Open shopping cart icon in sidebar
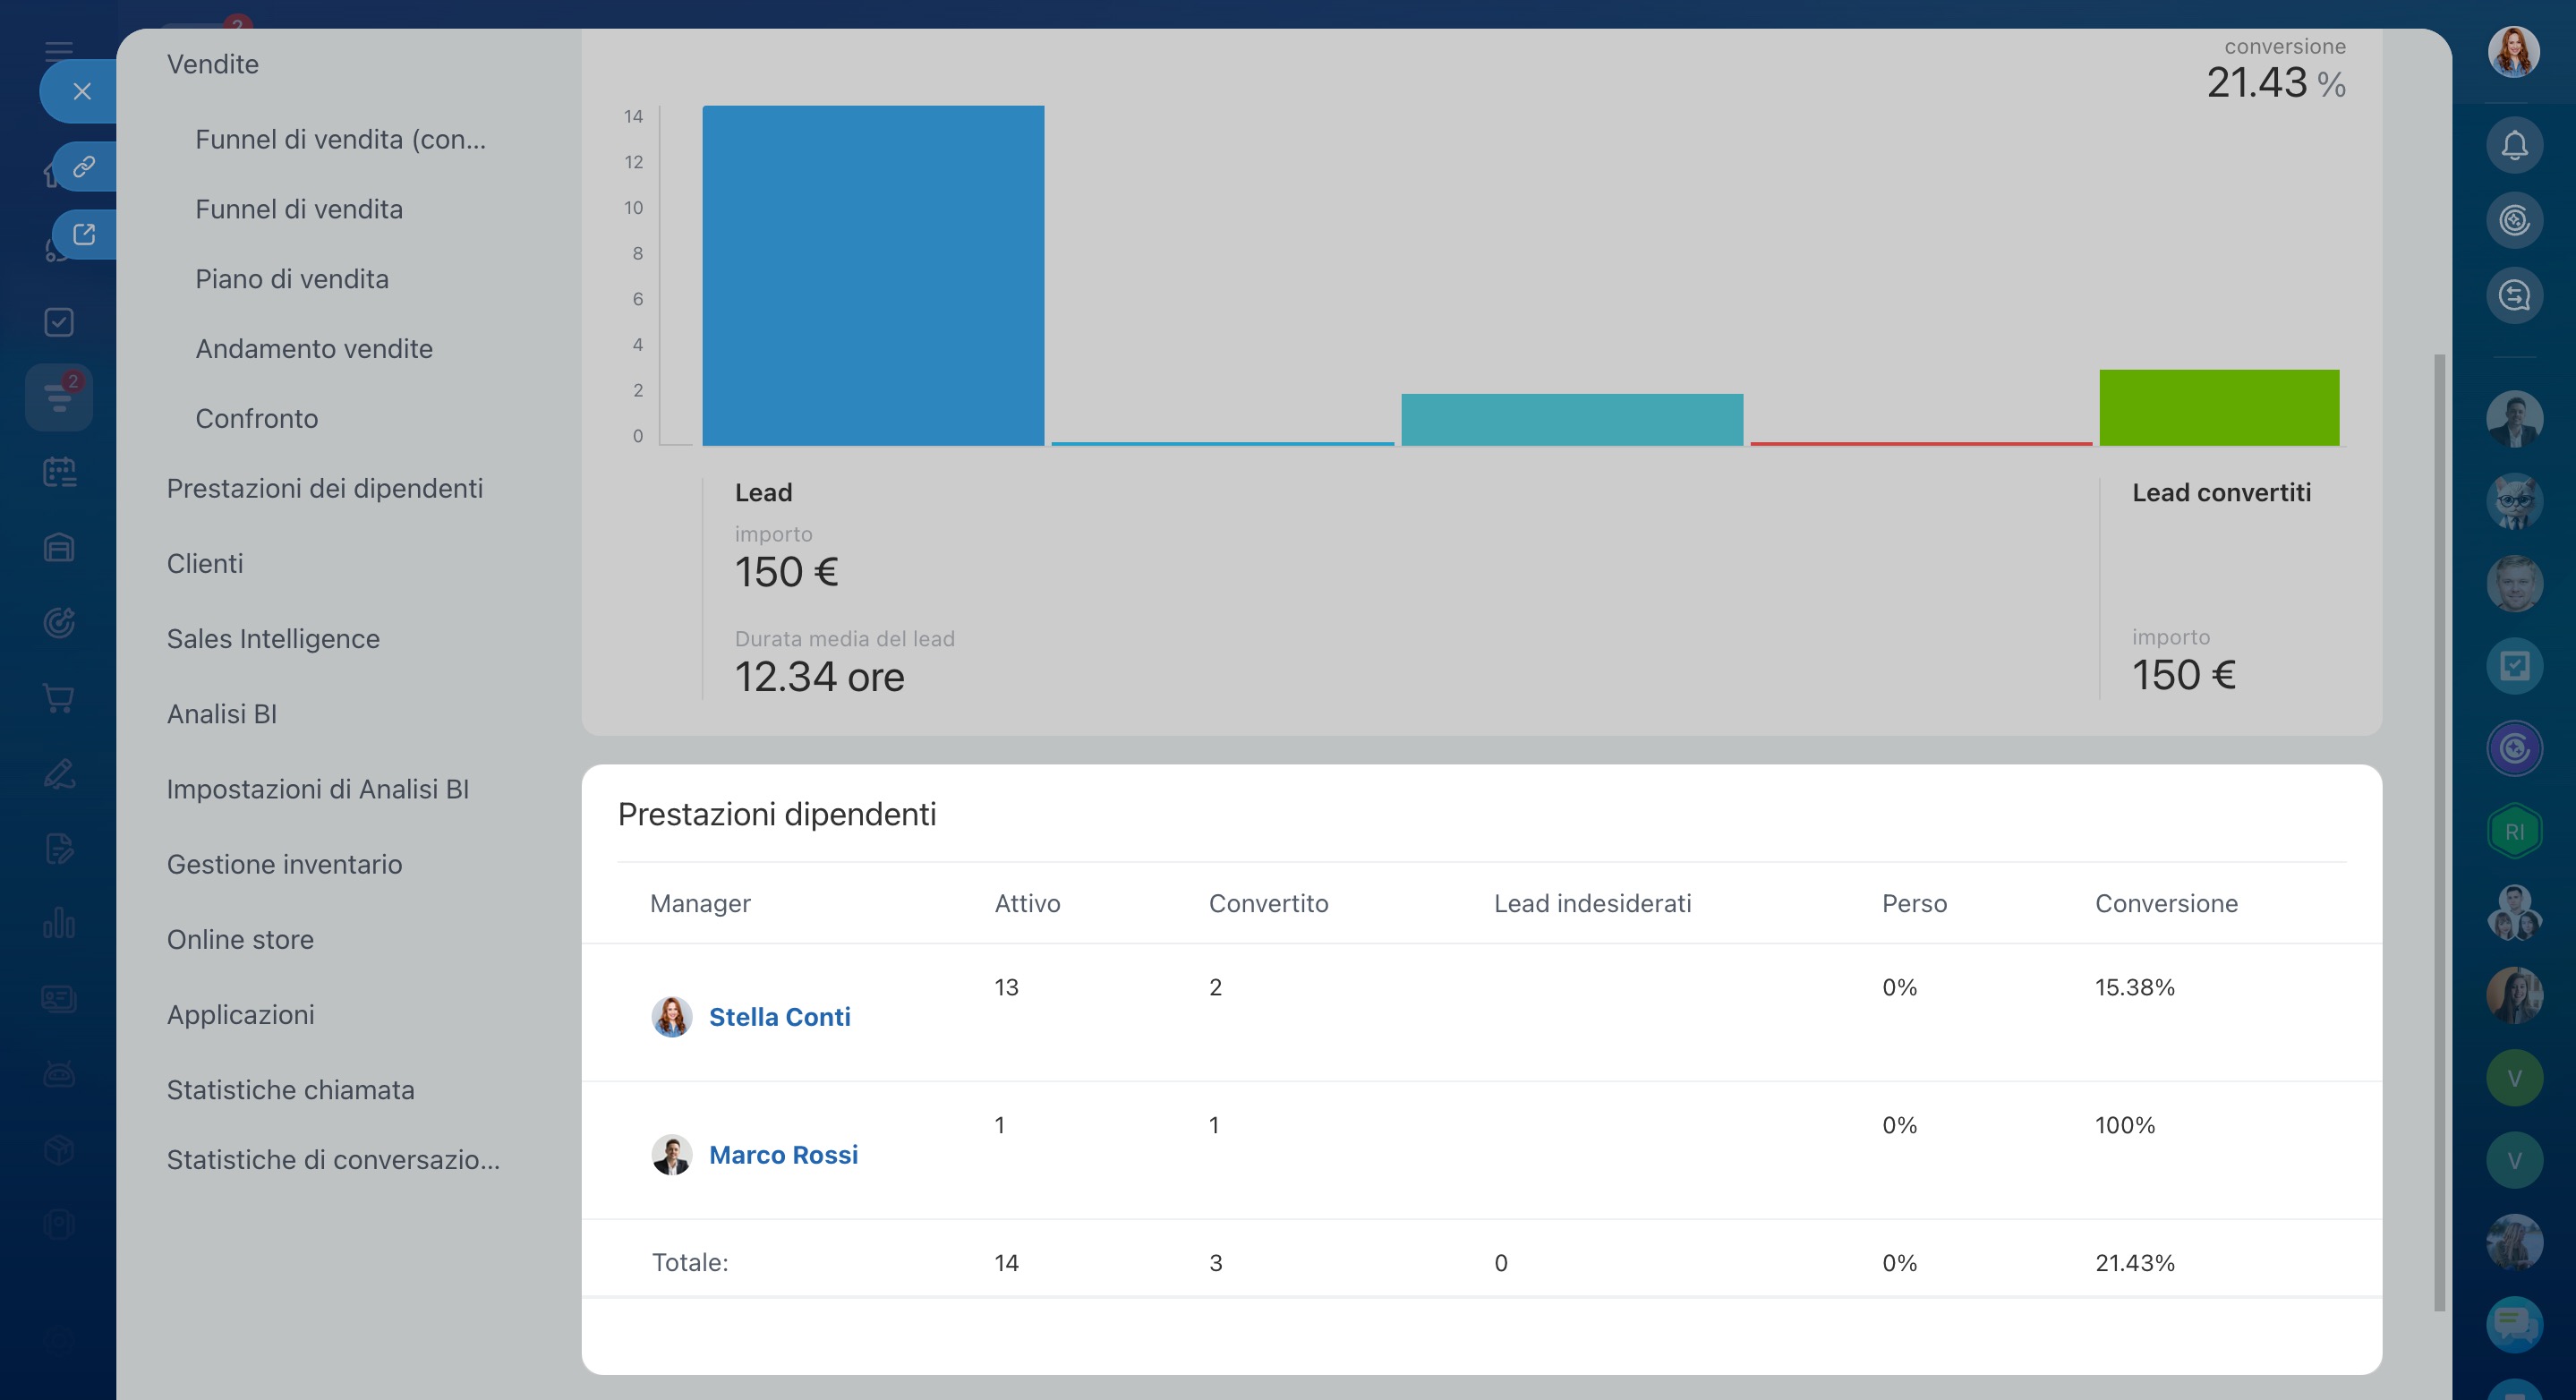This screenshot has width=2576, height=1400. coord(59,698)
